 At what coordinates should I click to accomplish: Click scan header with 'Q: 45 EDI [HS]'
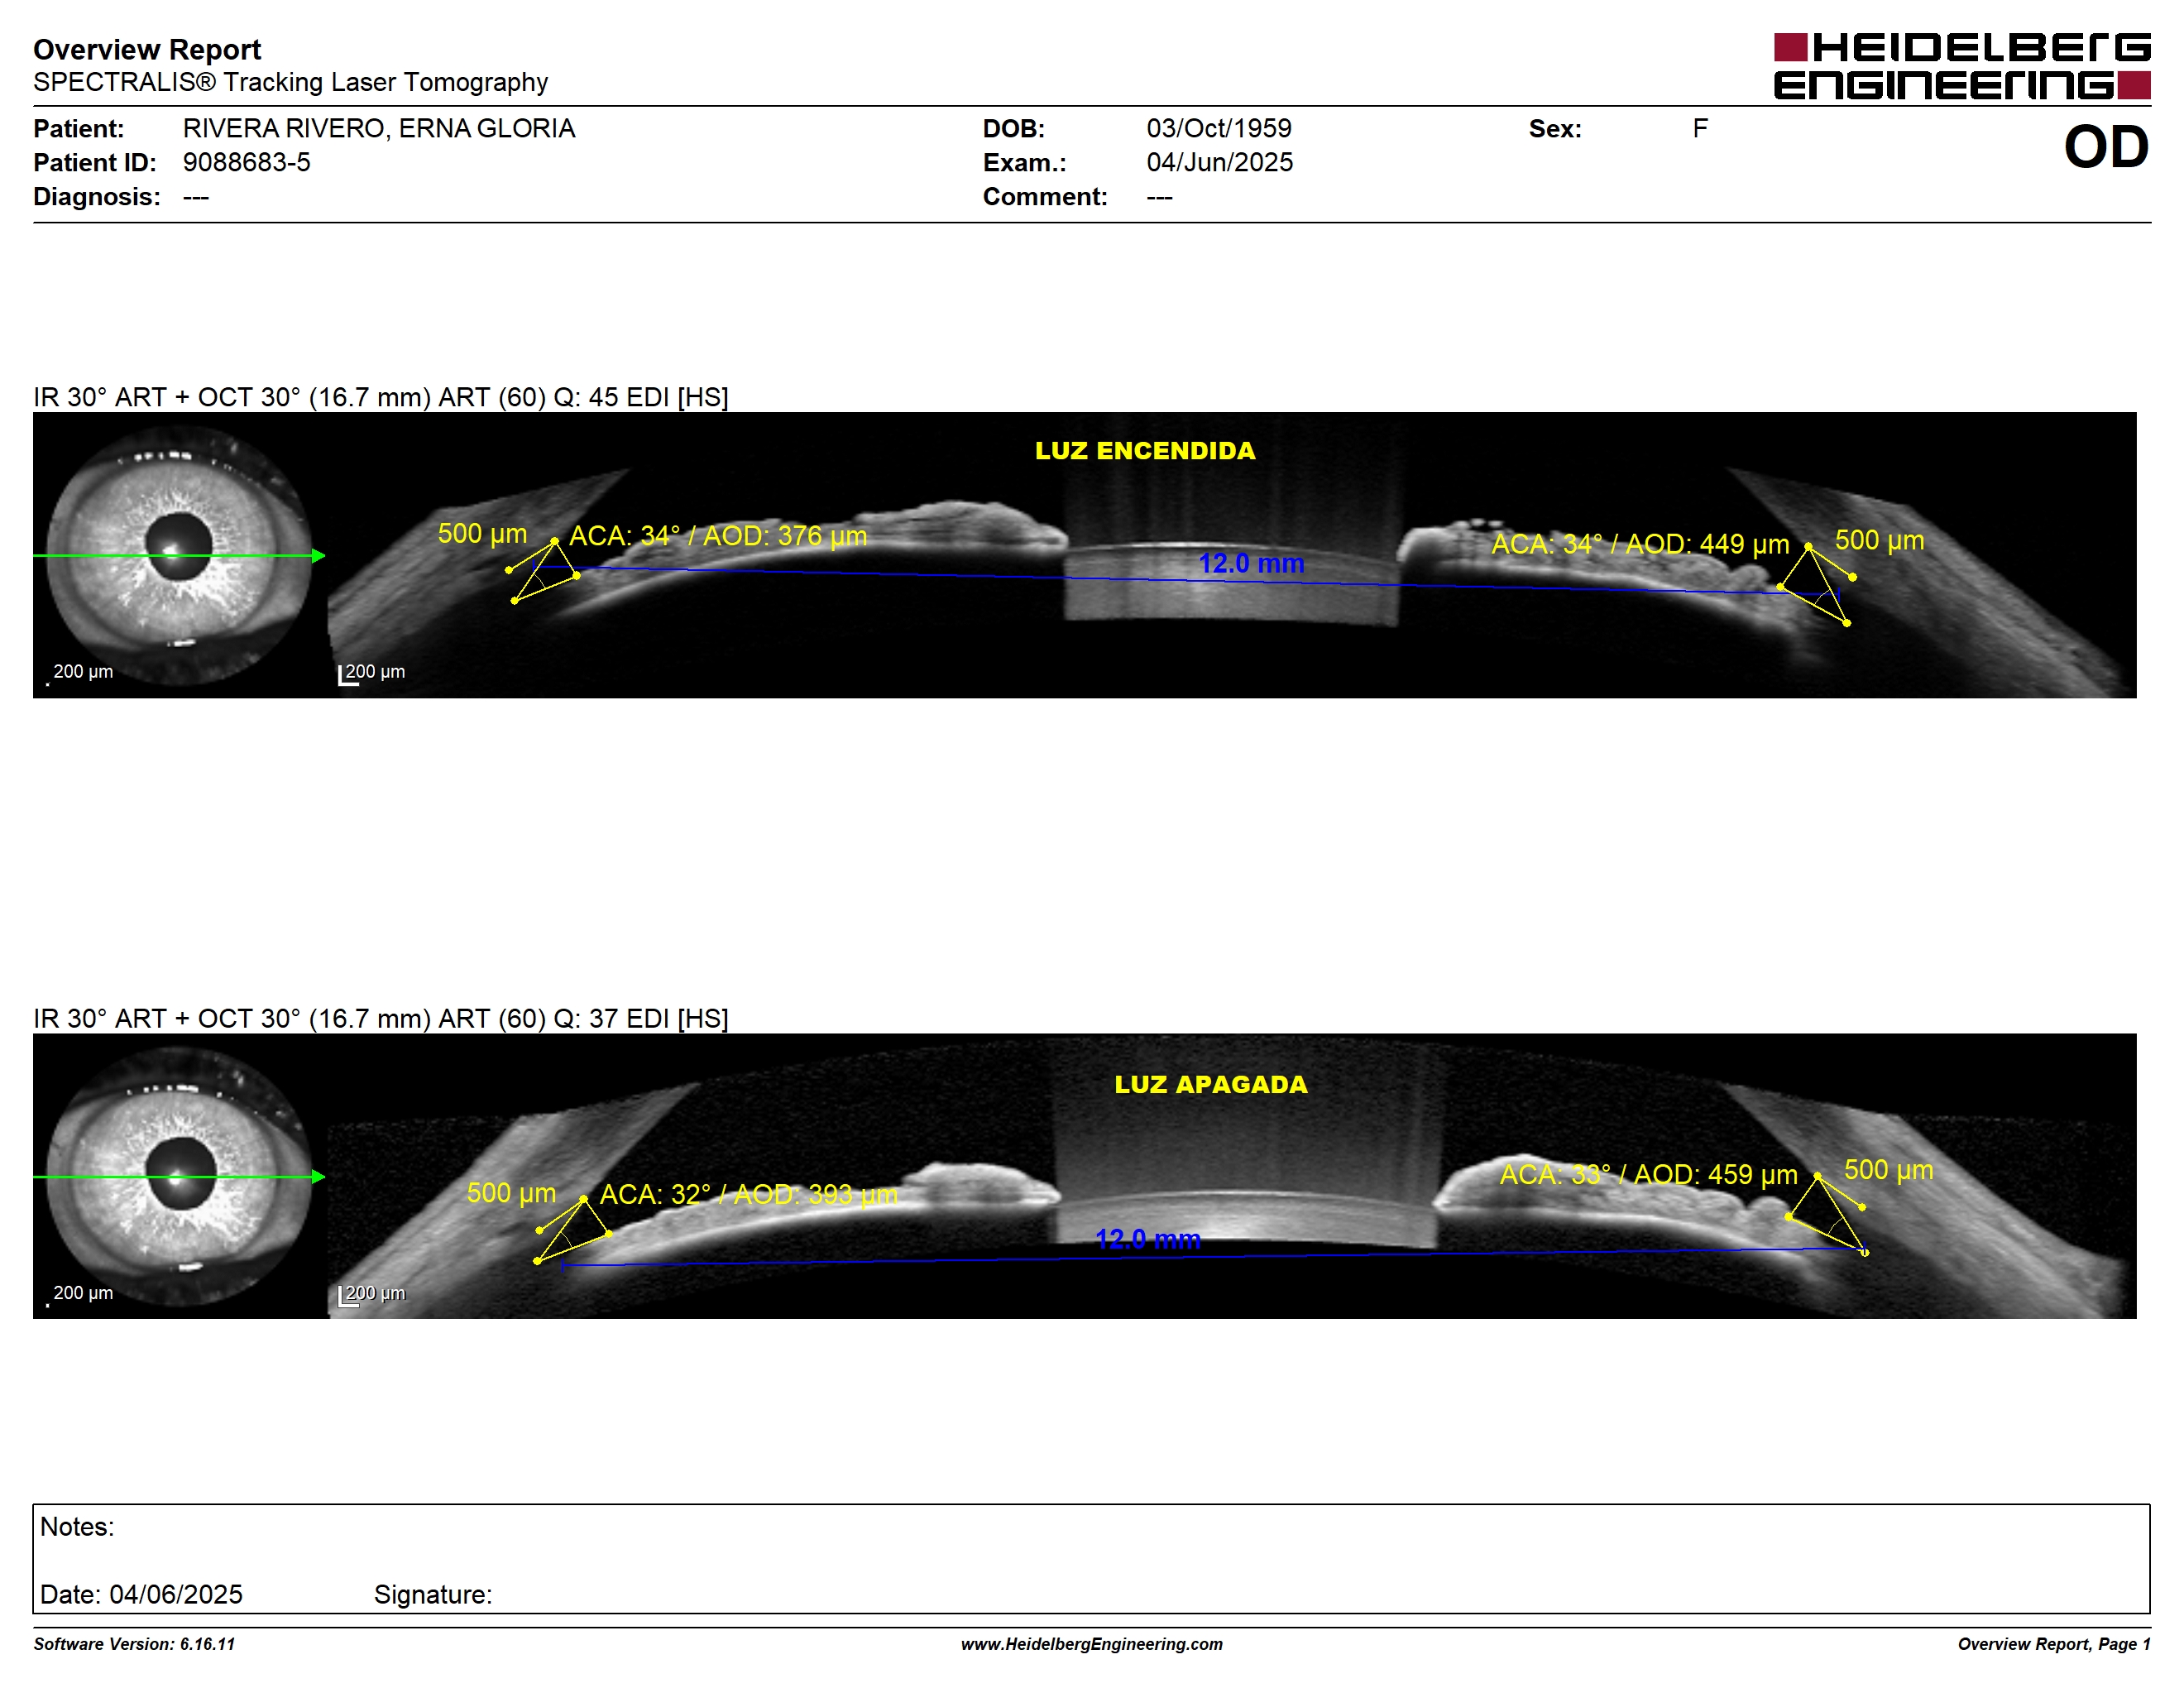tap(381, 397)
